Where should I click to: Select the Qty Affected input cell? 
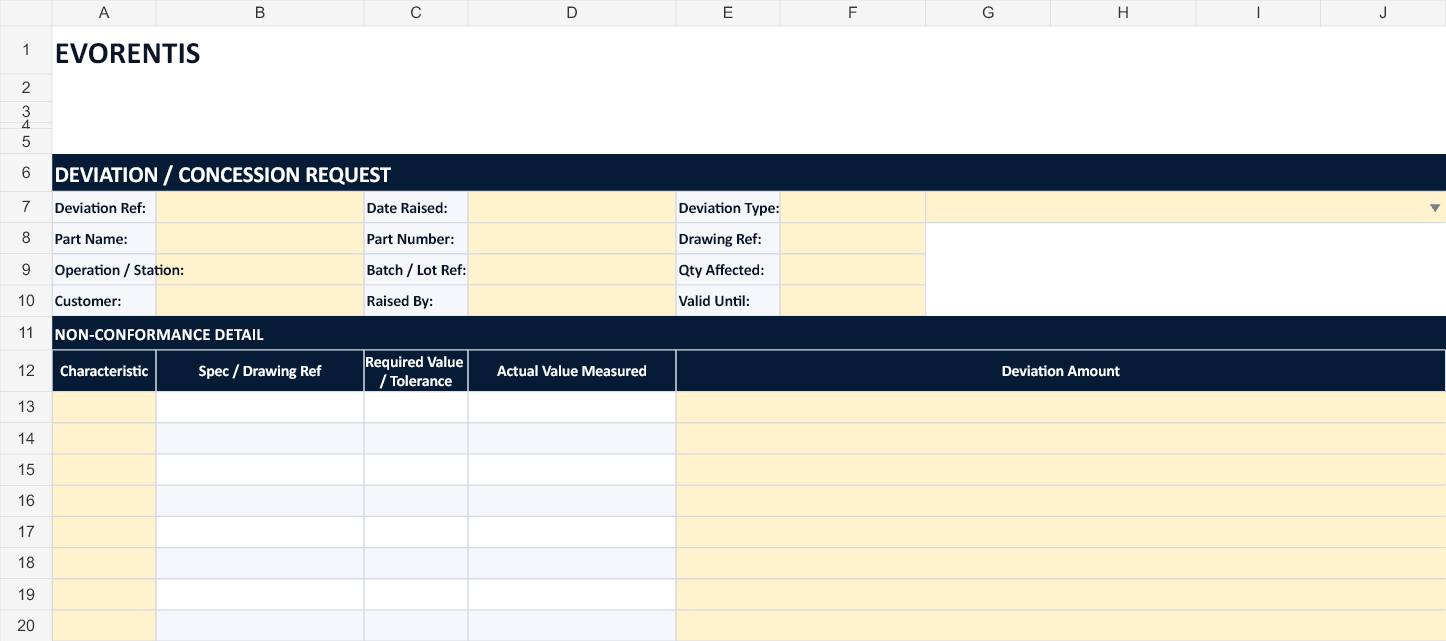coord(853,270)
